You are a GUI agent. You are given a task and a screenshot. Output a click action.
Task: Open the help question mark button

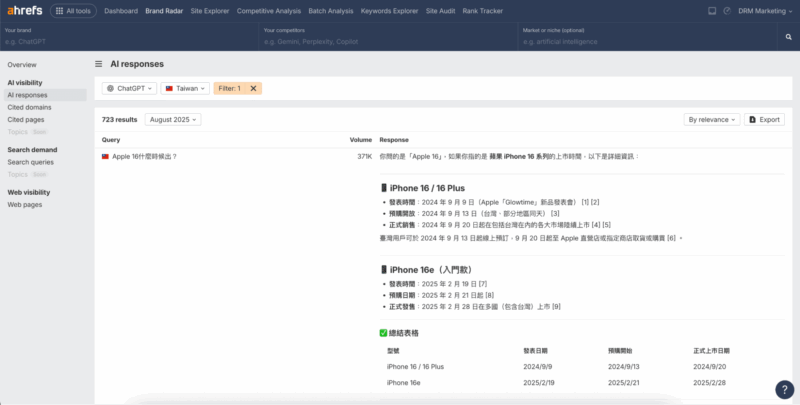[785, 390]
